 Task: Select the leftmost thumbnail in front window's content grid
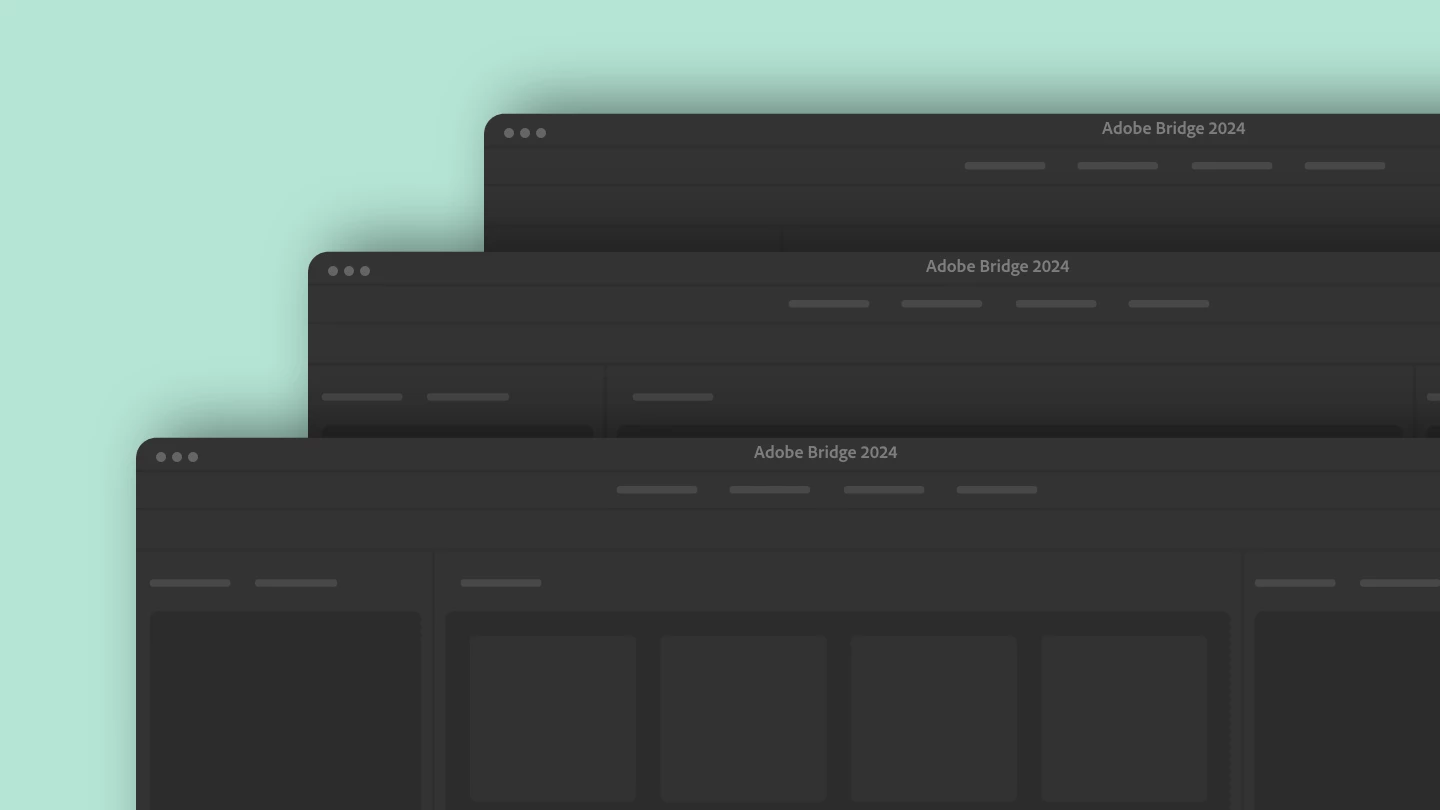(553, 718)
